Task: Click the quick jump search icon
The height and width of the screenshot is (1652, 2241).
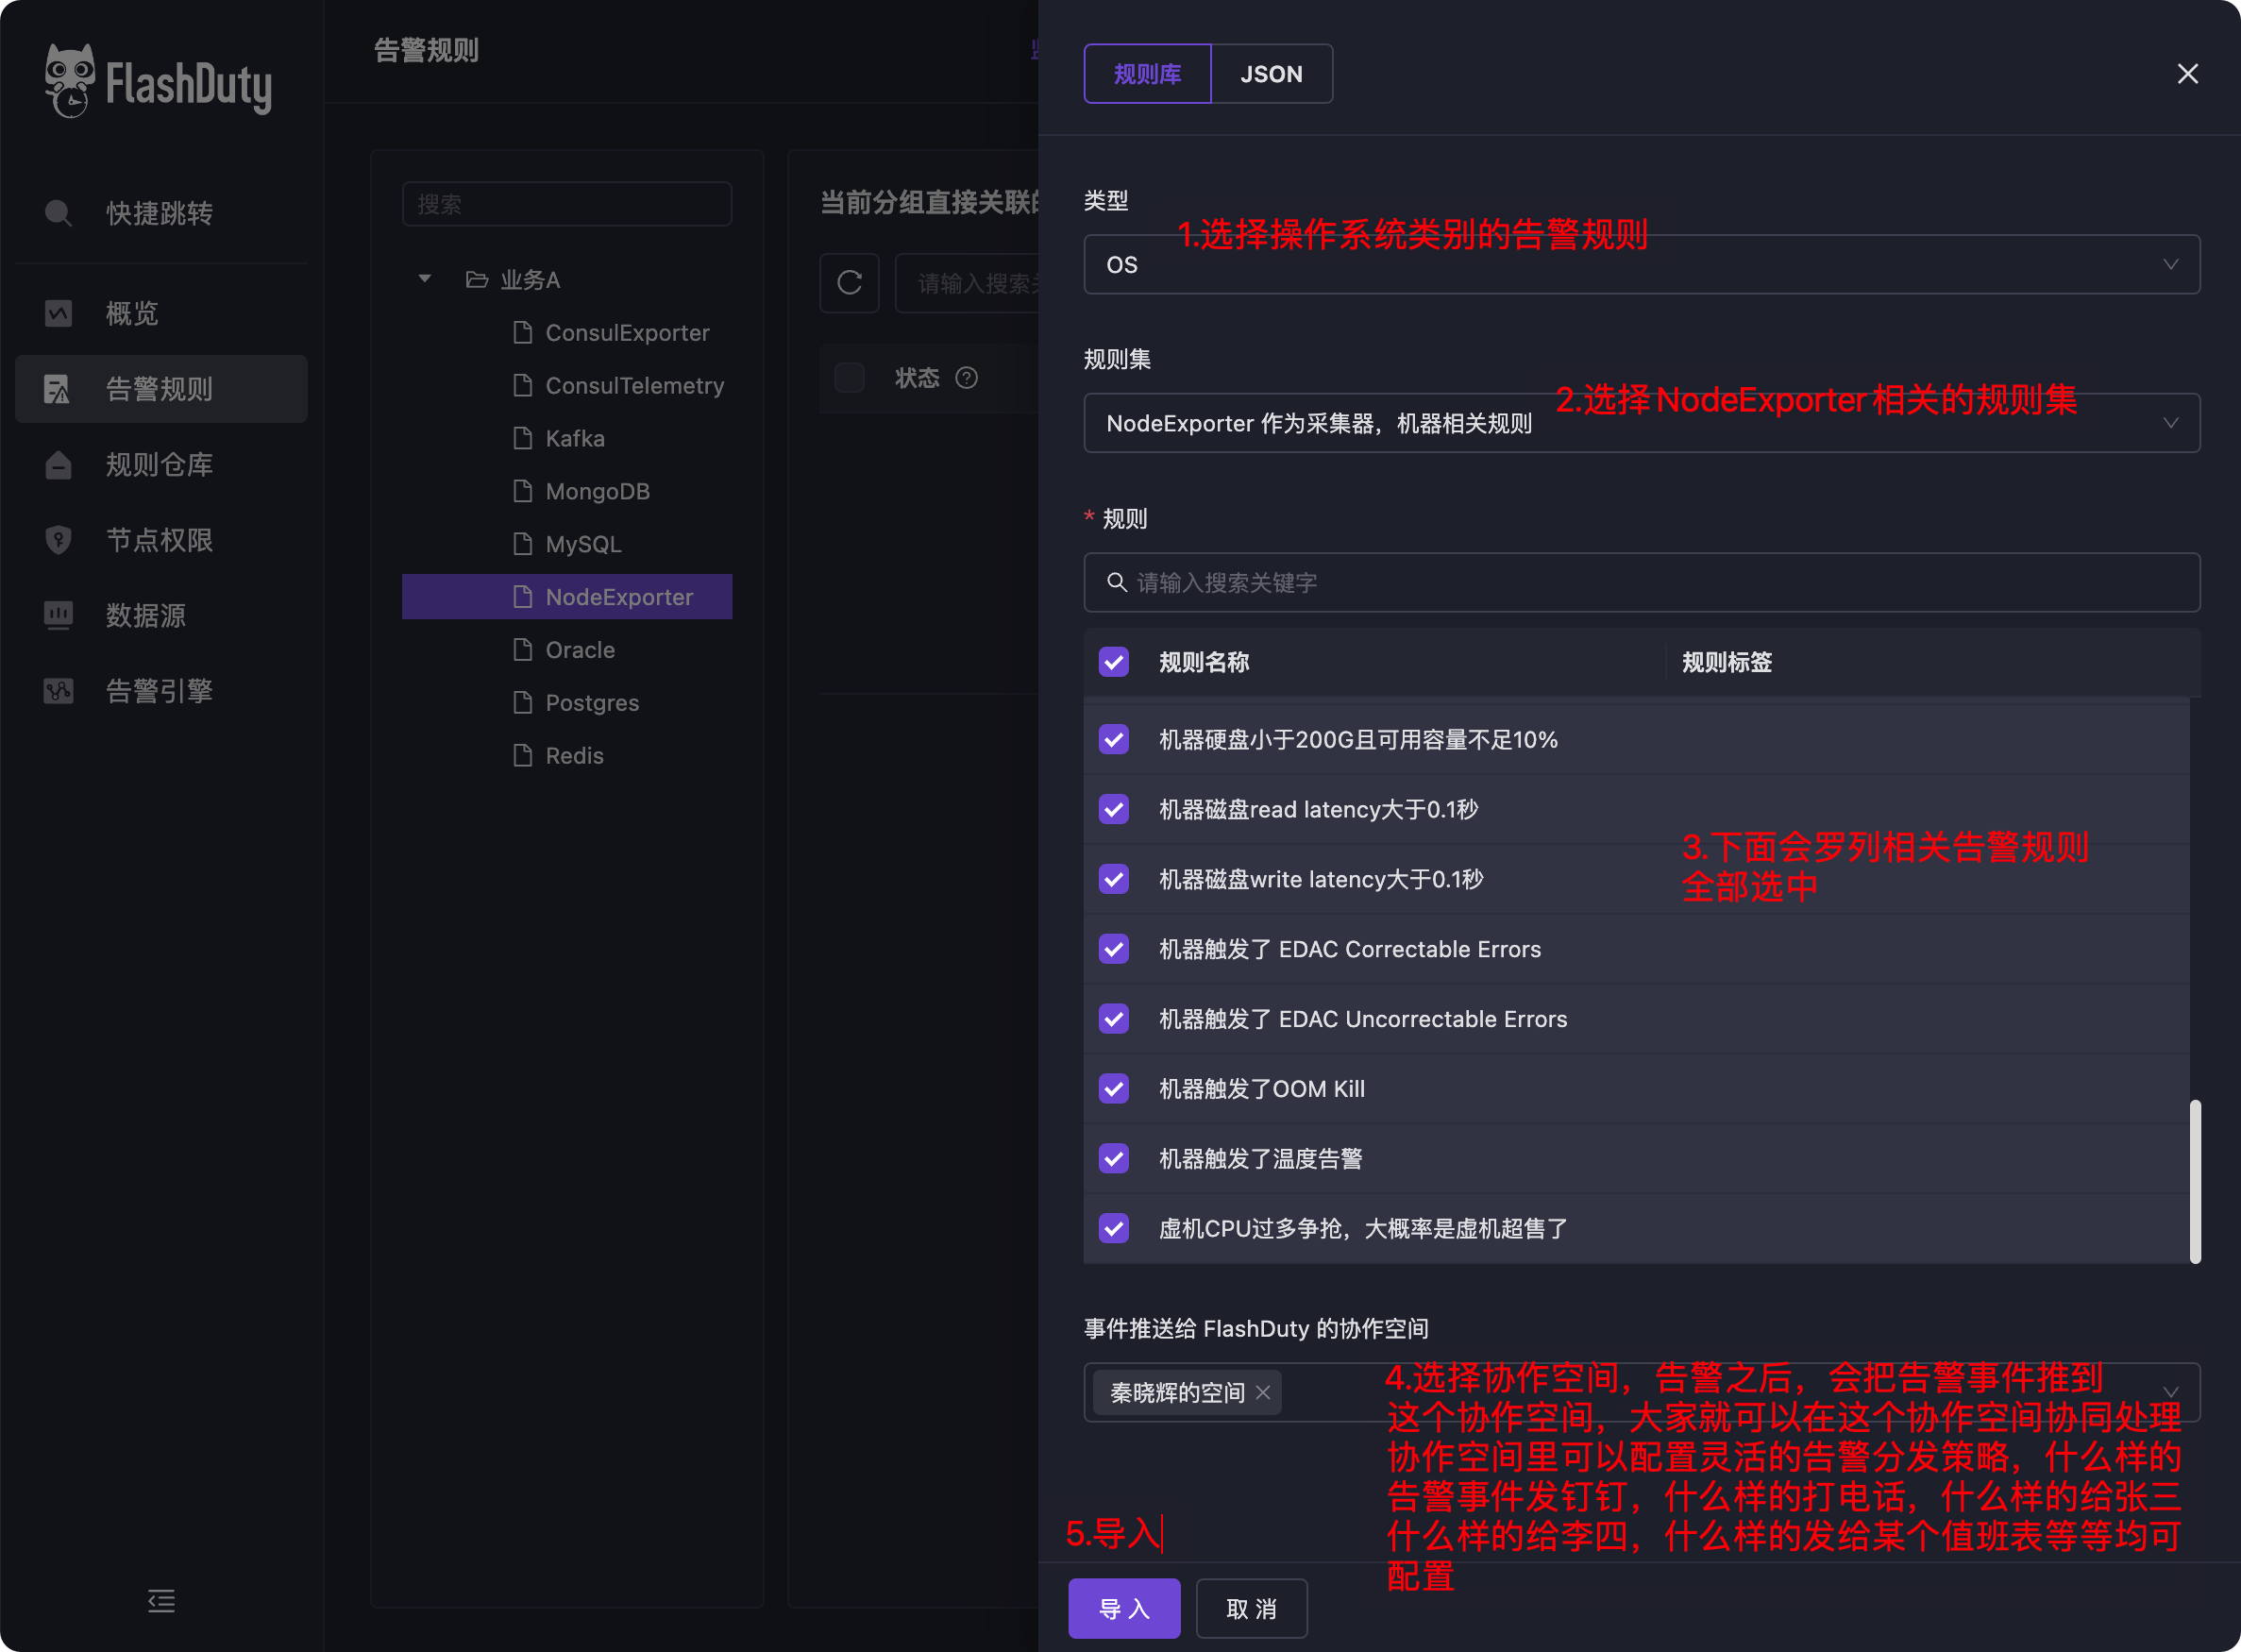Action: point(58,213)
